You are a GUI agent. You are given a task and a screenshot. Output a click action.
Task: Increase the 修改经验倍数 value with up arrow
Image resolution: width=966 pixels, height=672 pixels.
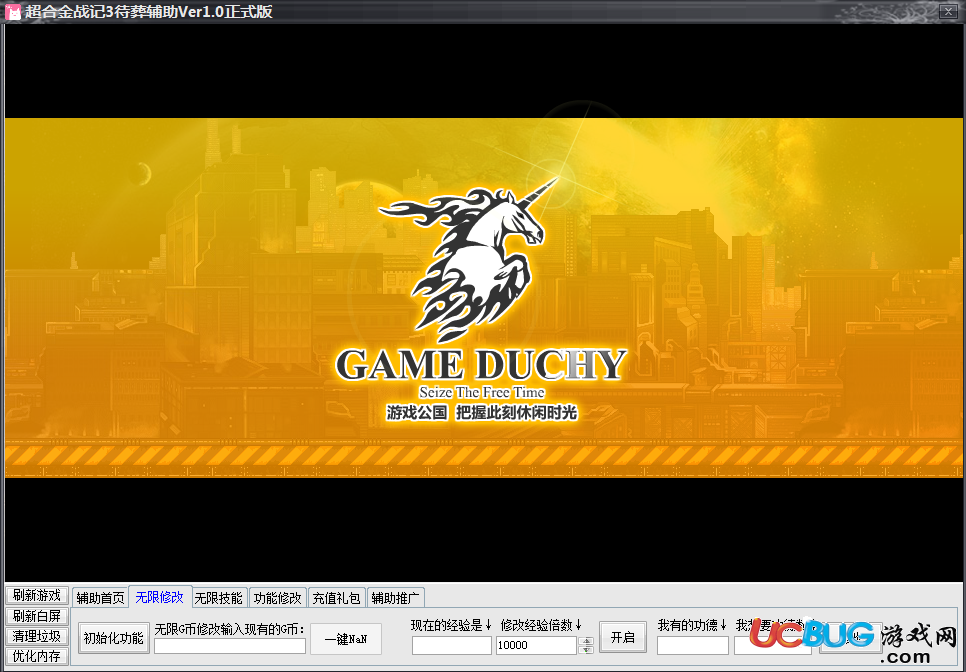click(x=587, y=641)
